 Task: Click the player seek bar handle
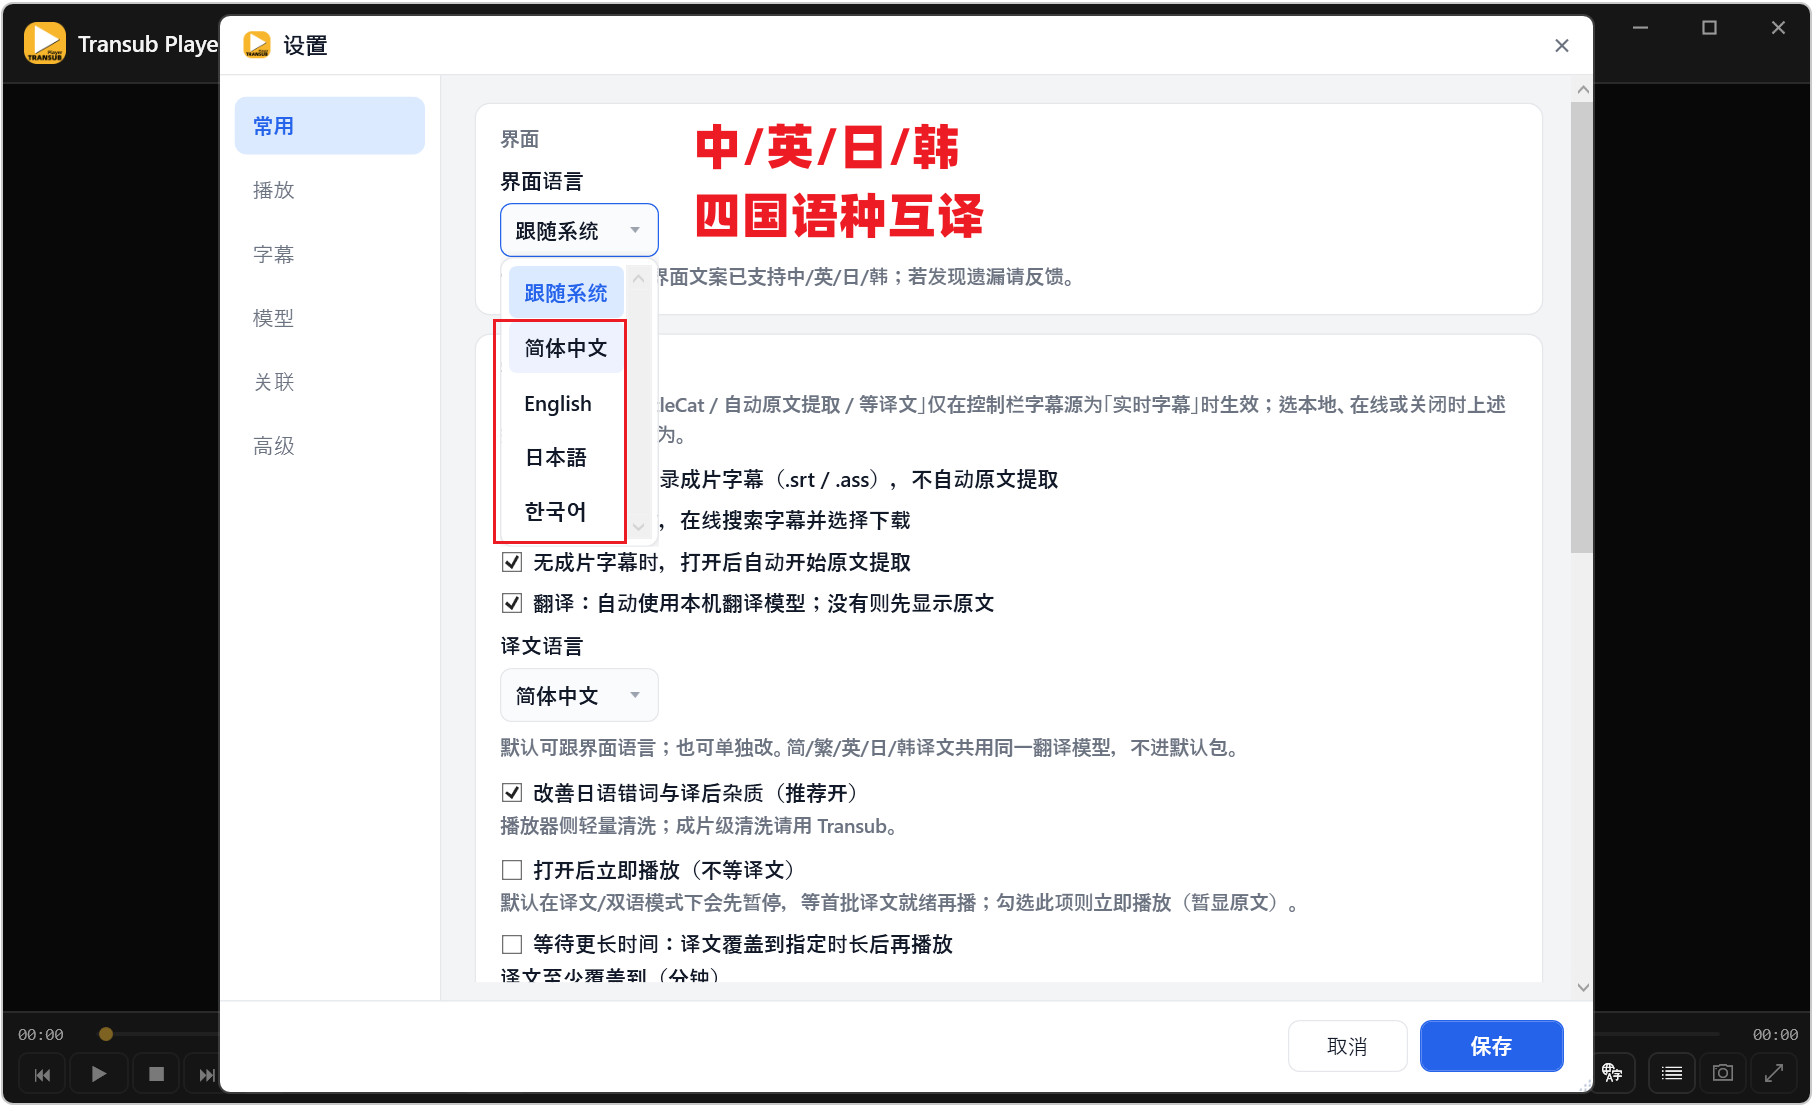[x=106, y=1034]
